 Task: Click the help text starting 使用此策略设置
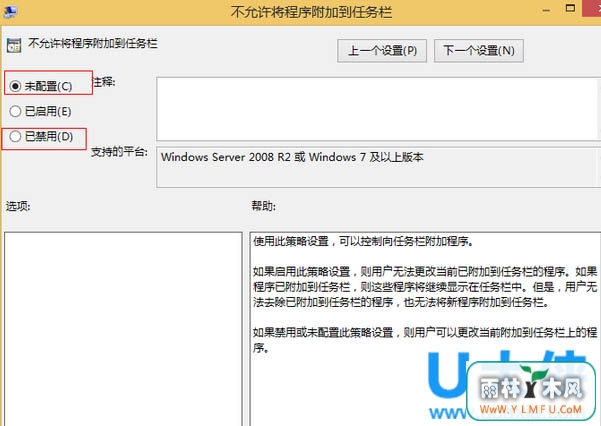[x=363, y=241]
